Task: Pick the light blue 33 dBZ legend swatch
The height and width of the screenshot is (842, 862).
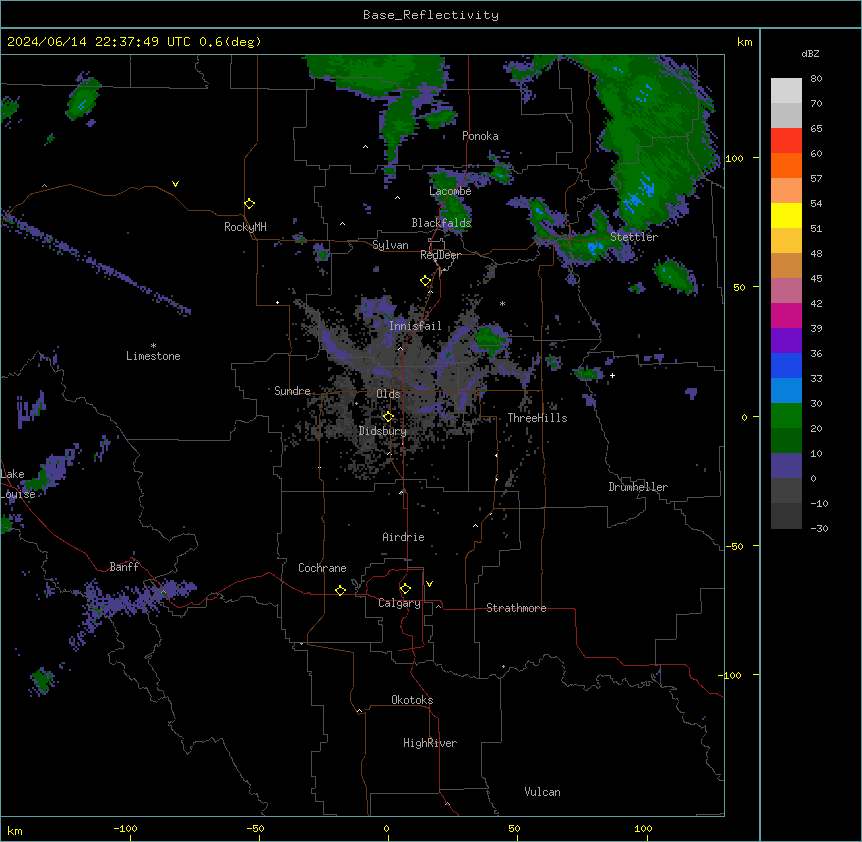Action: point(786,390)
